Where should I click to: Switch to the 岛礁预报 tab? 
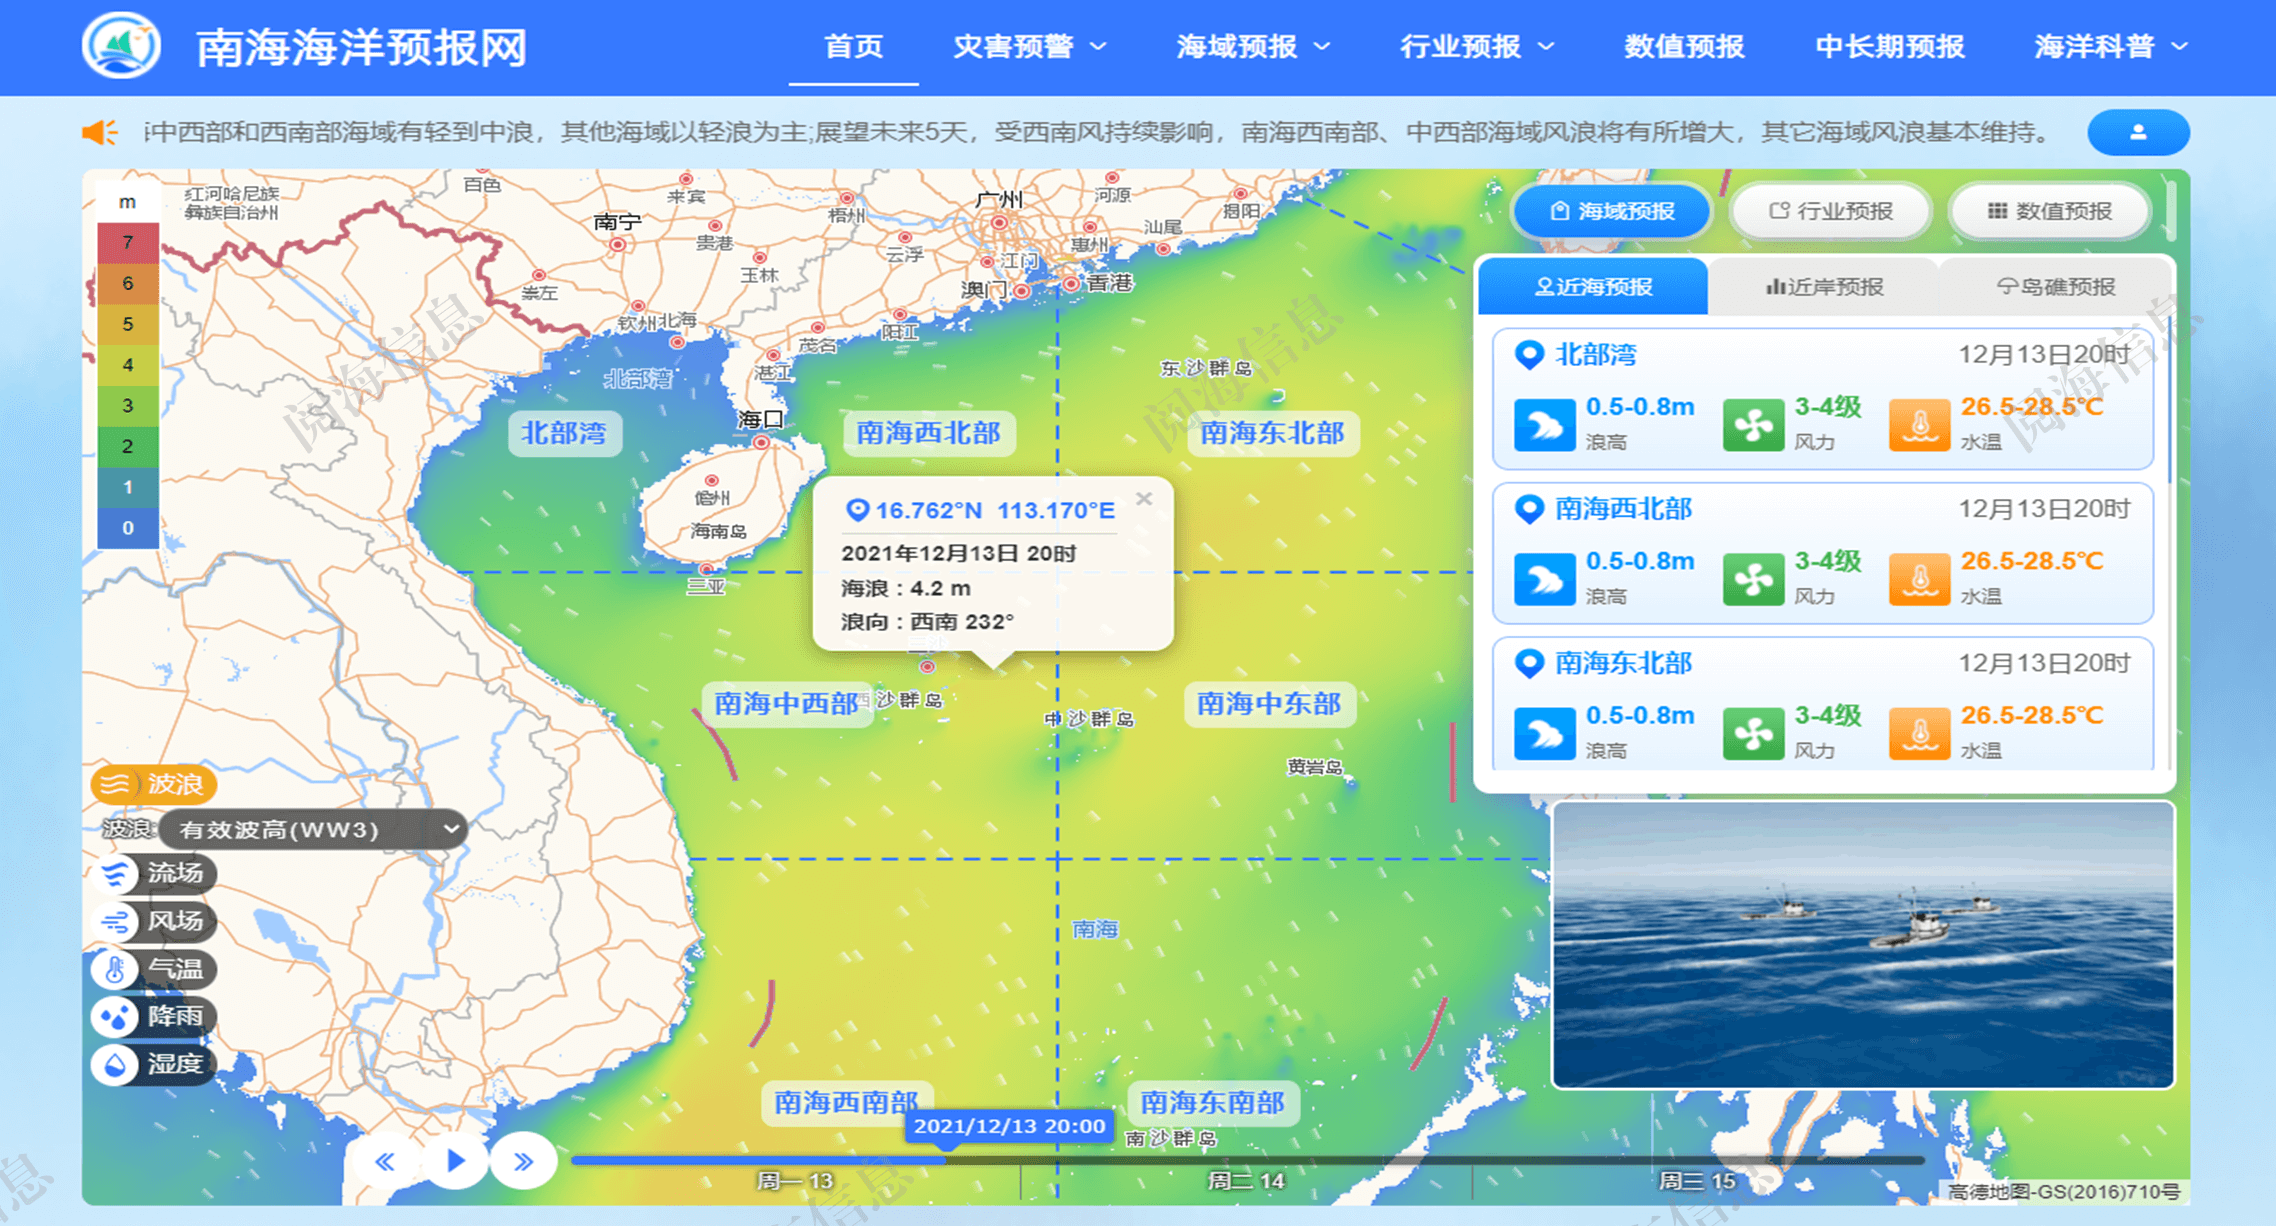[2059, 286]
